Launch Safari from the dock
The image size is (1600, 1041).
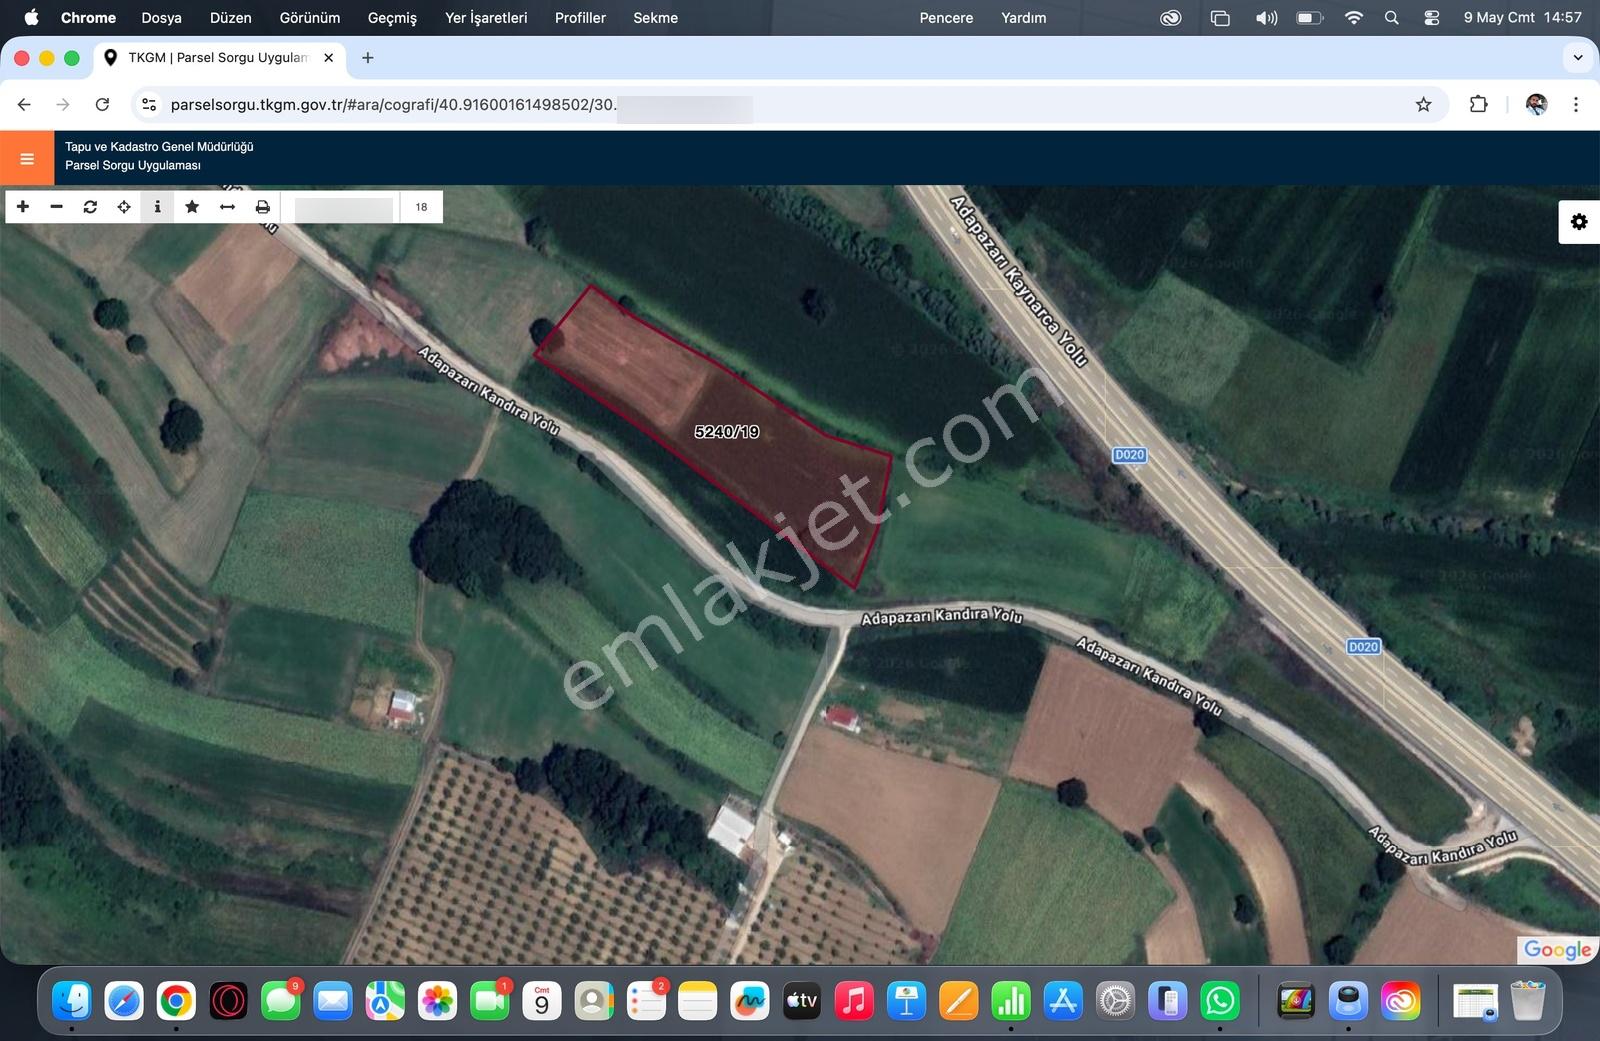[x=124, y=1001]
